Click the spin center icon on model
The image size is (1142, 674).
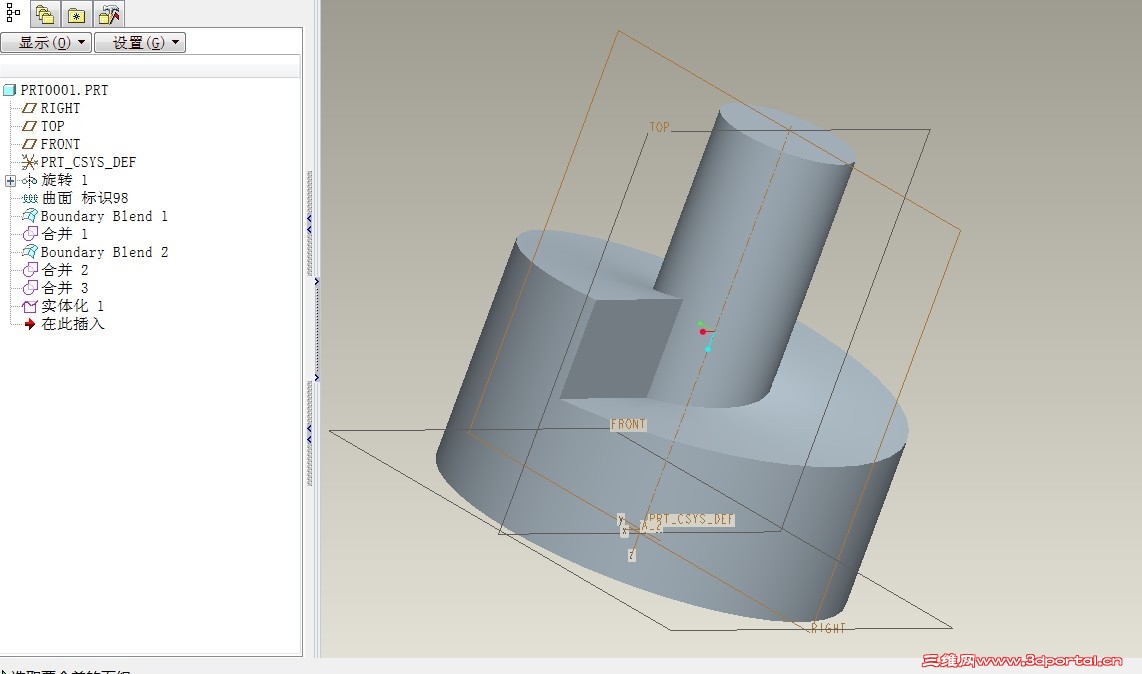tap(705, 335)
